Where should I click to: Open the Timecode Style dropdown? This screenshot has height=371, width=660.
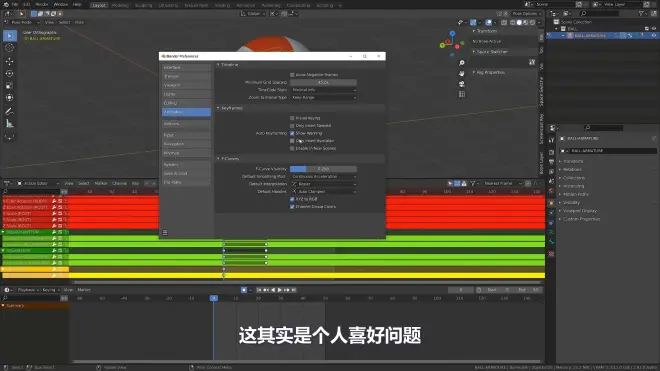(x=323, y=90)
